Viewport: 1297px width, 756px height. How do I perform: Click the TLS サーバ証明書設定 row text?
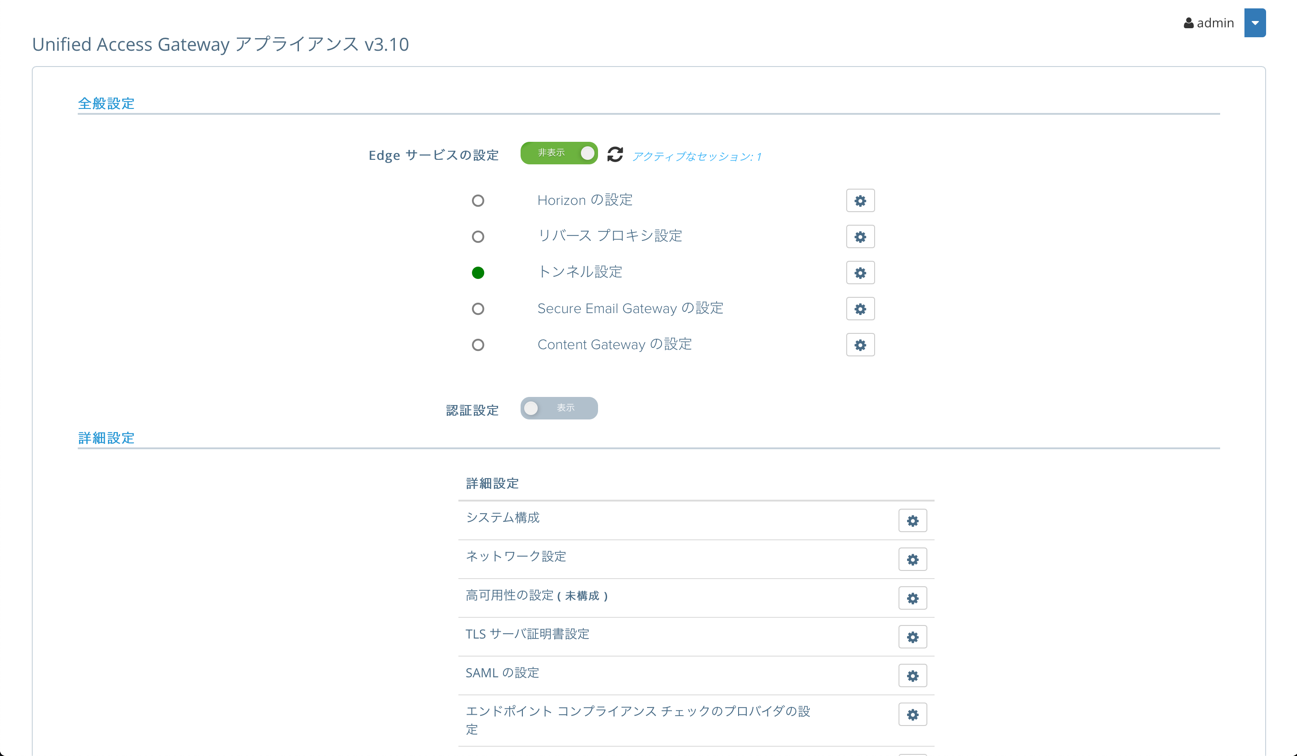point(527,634)
